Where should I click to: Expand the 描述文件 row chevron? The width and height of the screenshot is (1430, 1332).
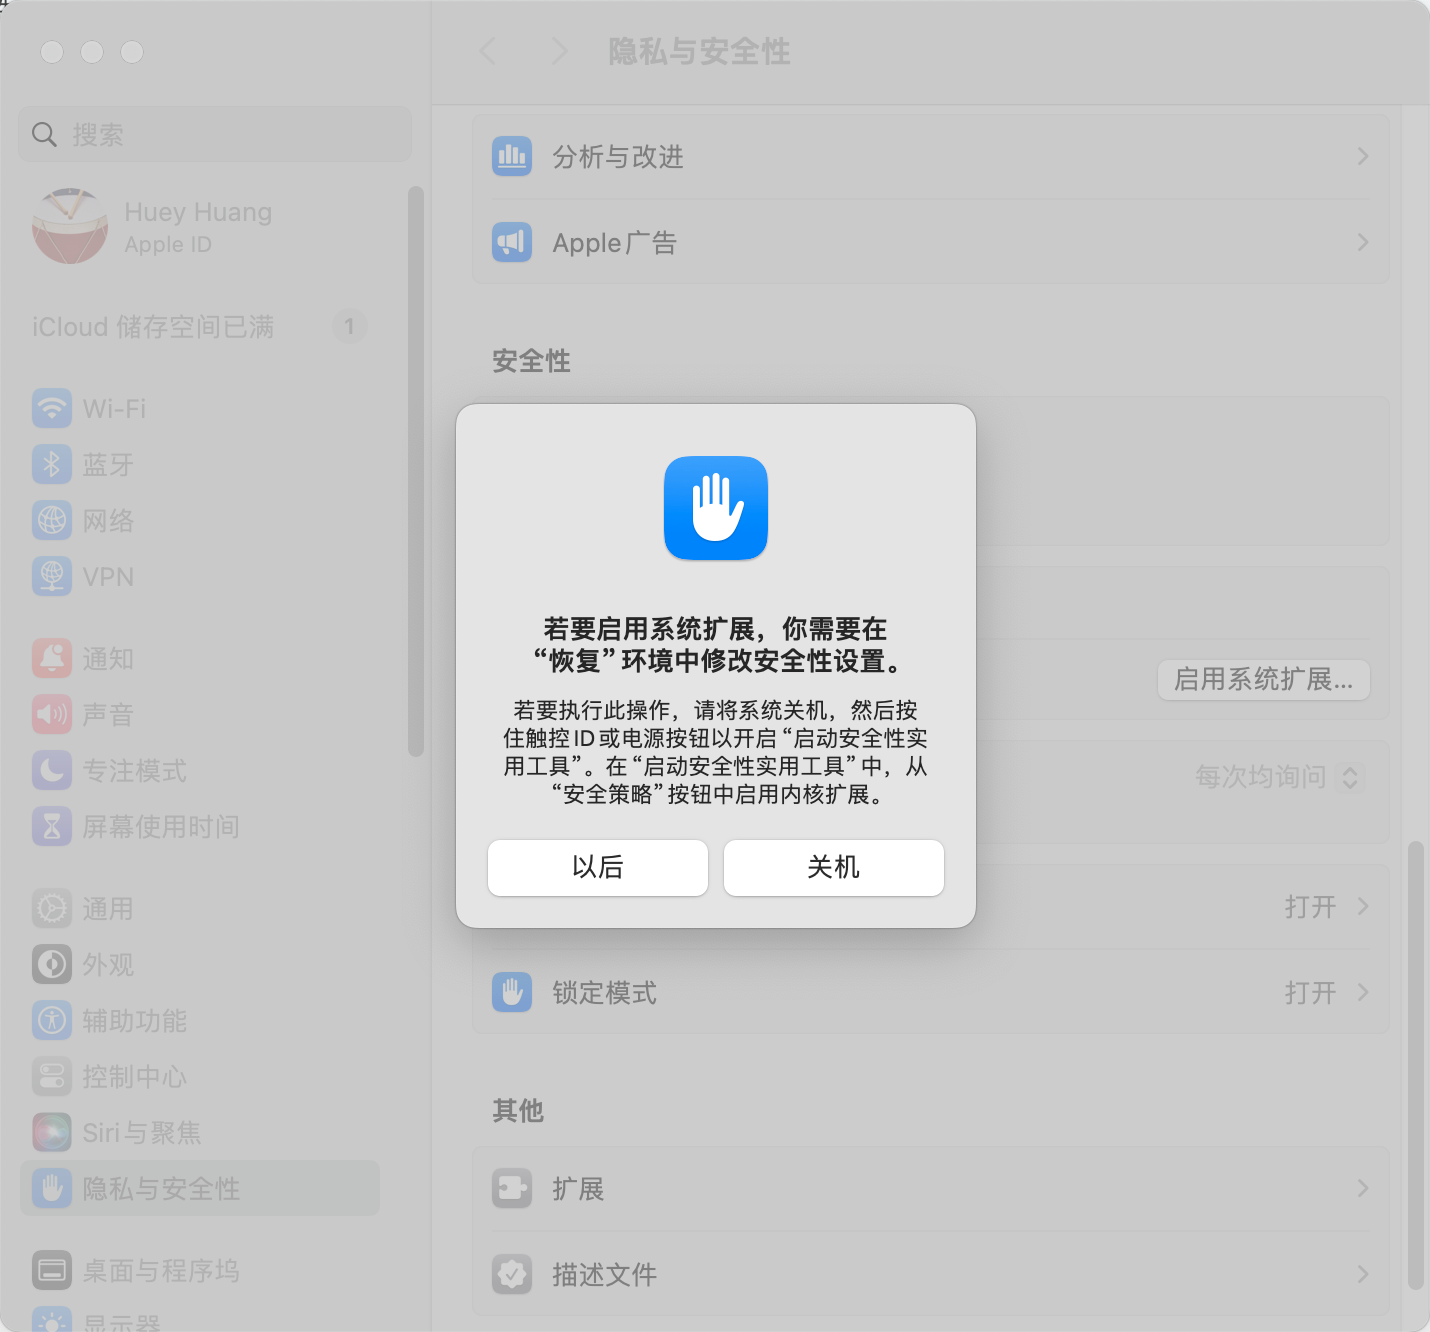pos(1362,1274)
